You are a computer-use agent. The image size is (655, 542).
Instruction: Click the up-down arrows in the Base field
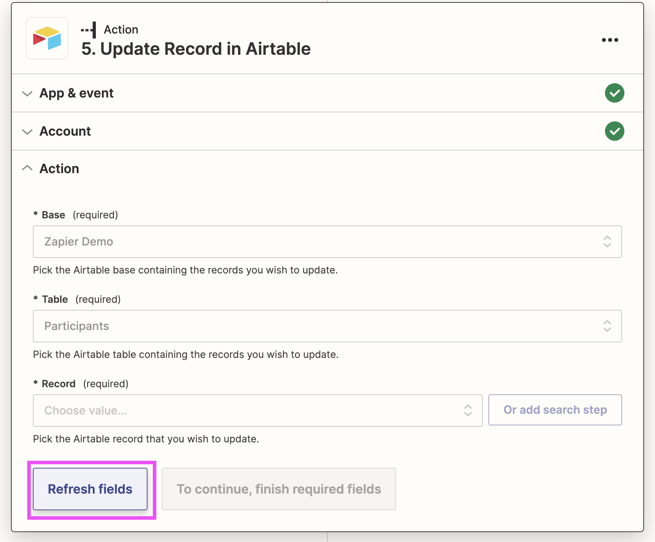[x=607, y=242]
